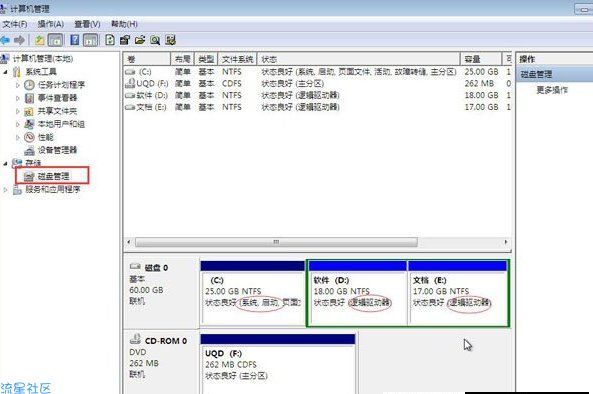Collapse the 系统工具 tree node
593x394 pixels.
coord(5,72)
